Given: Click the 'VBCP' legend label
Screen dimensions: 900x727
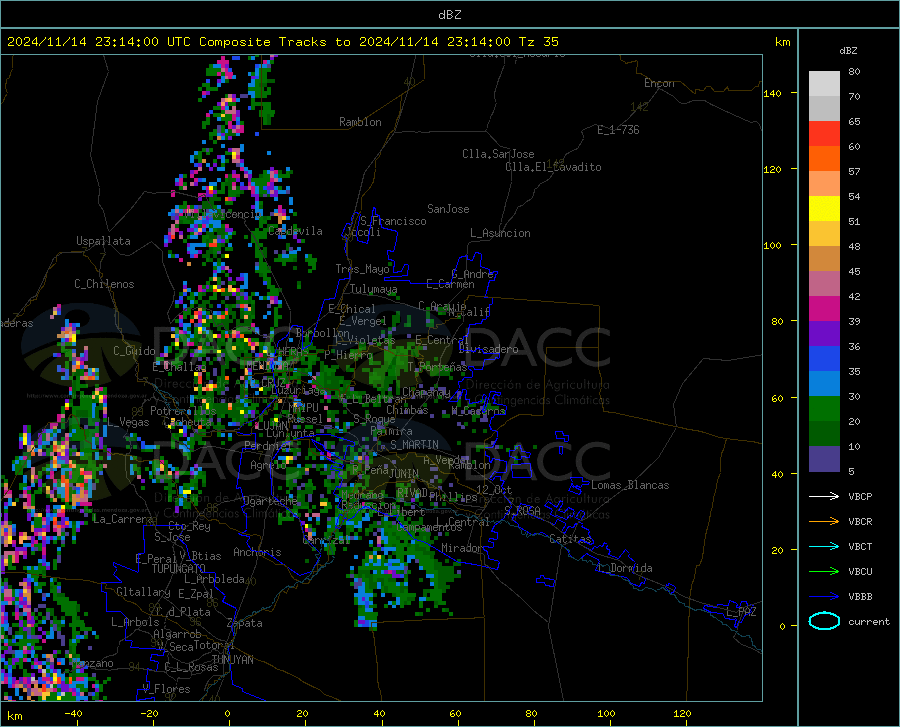Looking at the screenshot, I should [x=860, y=496].
